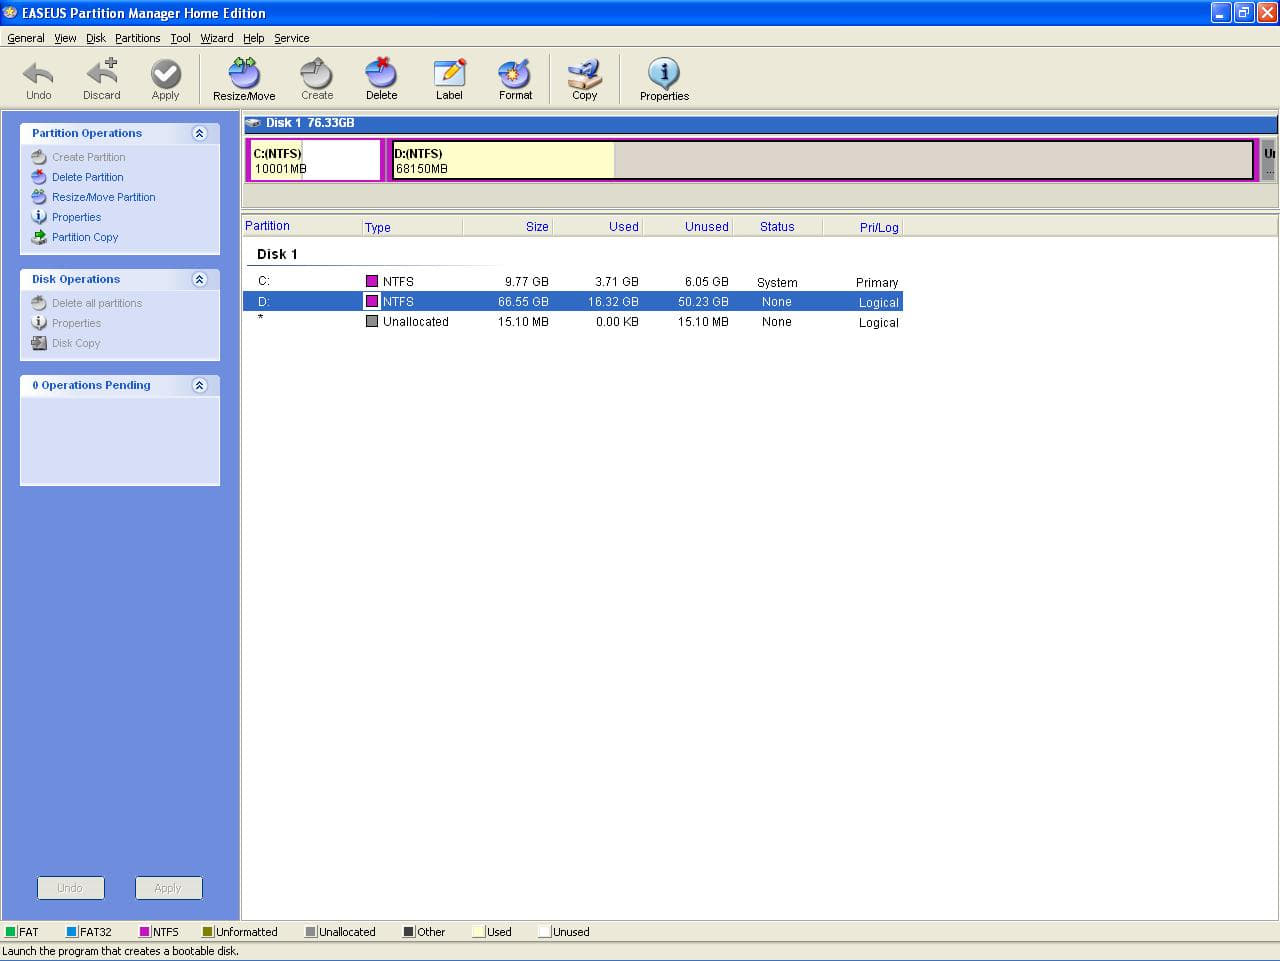Sort by the Status column header
1280x961 pixels.
point(777,227)
